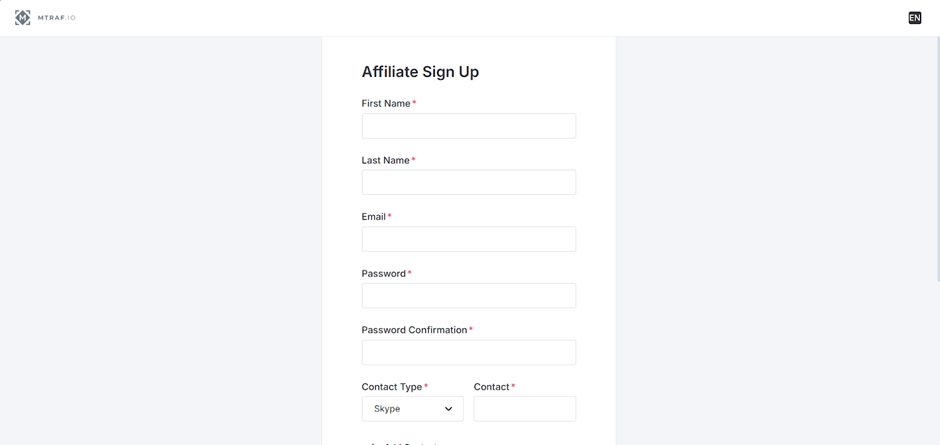Click the Last Name label

(385, 160)
